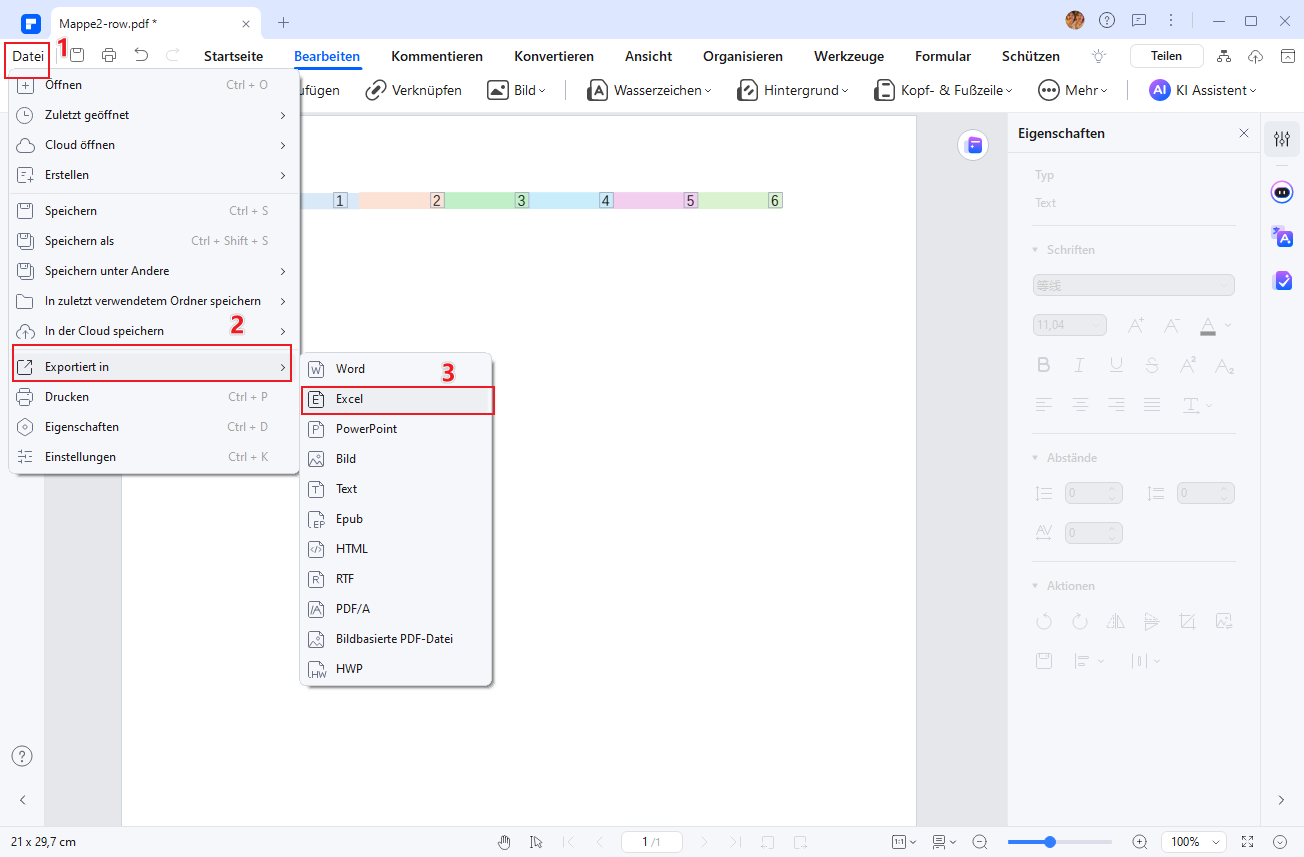Choose HWP export format
The image size is (1304, 857).
tap(397, 669)
